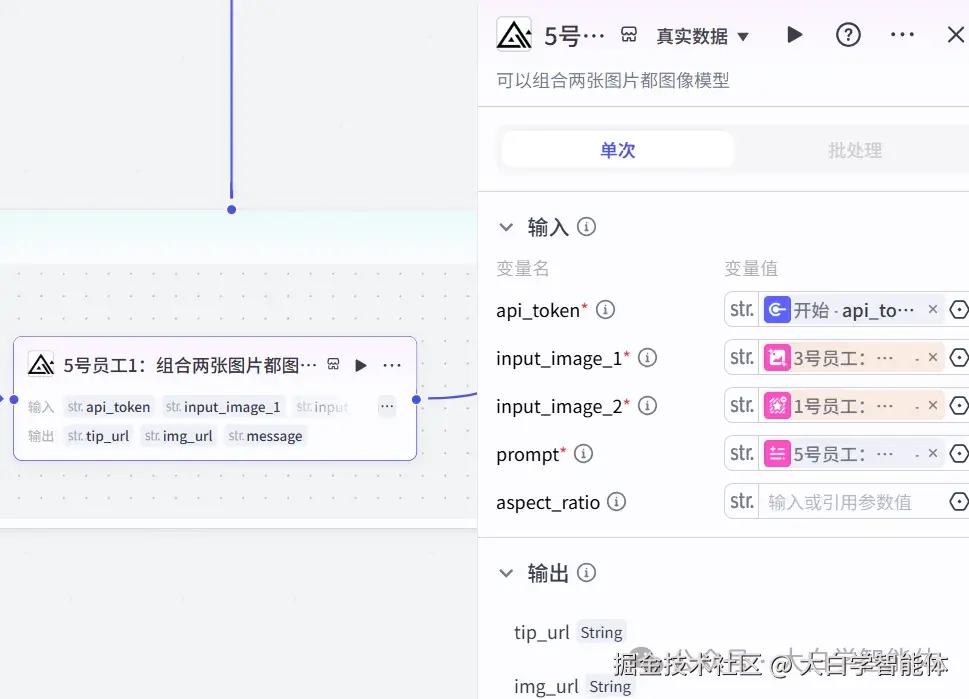Click the aspect_ratio value input field
Screen dimensions: 969x699
[x=853, y=502]
